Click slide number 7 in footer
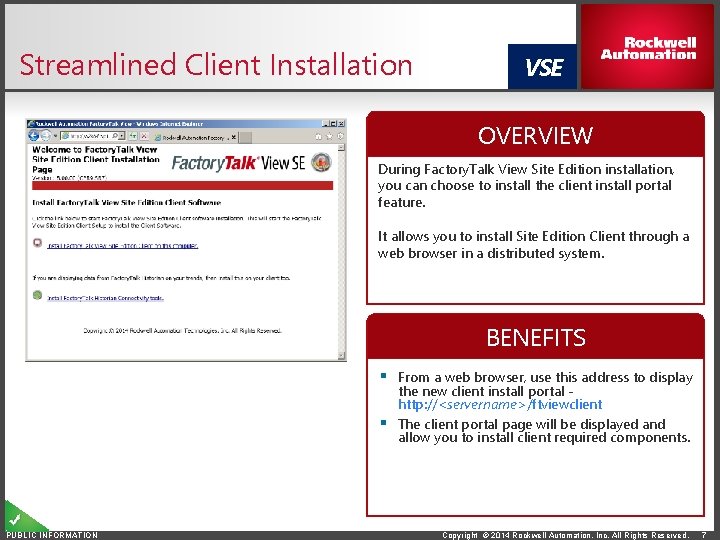Screen dimensions: 720x540 pos(704,535)
